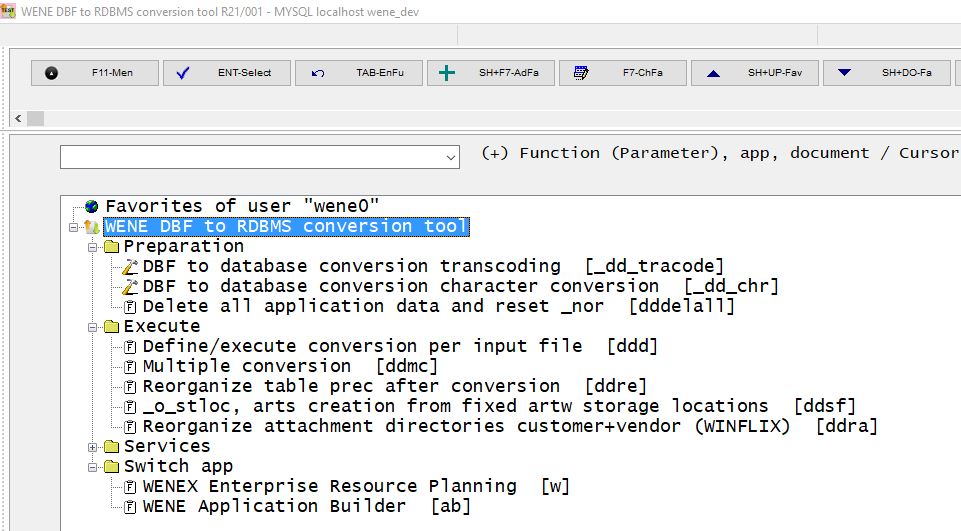The image size is (961, 531).
Task: Collapse the Switch app folder
Action: (x=93, y=468)
